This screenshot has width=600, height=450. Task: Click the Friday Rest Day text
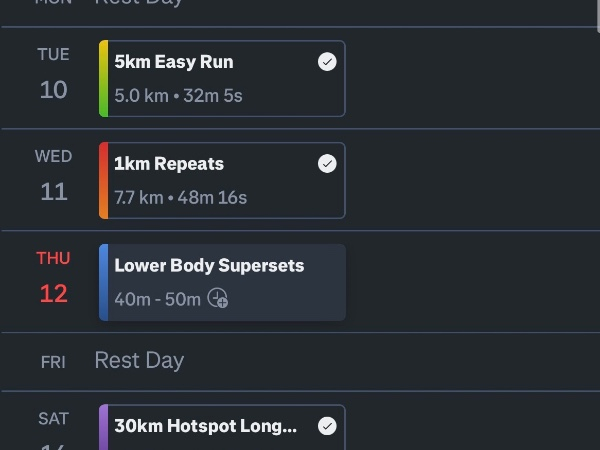(x=139, y=361)
